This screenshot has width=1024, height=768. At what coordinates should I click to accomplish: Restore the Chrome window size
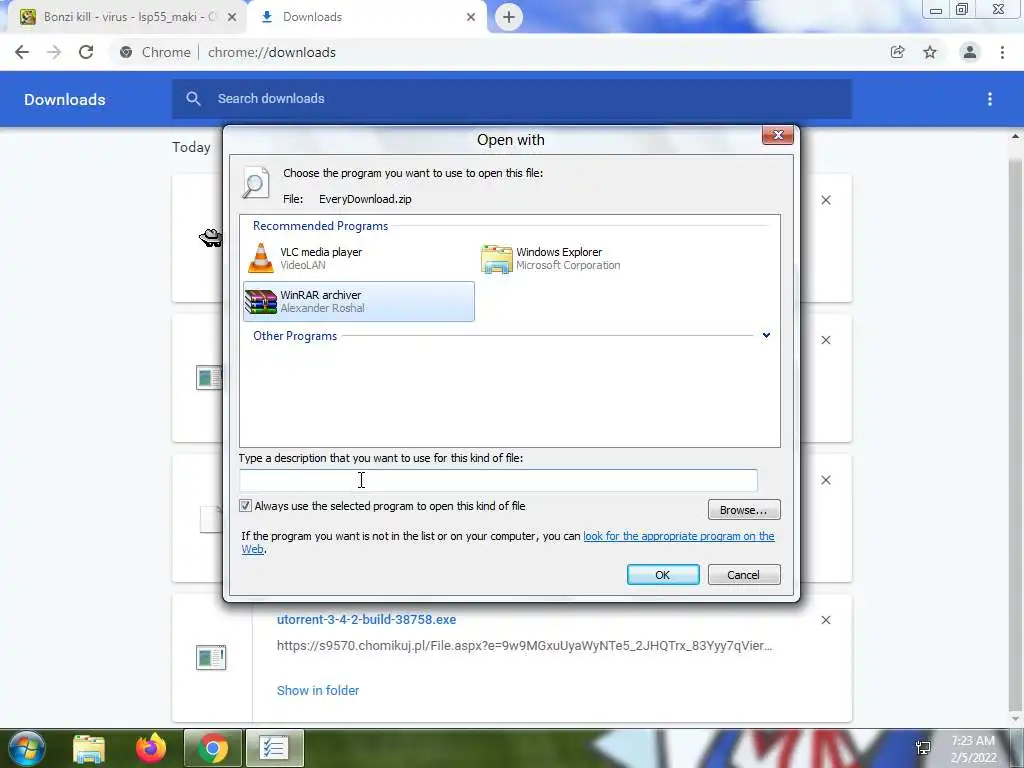coord(962,10)
